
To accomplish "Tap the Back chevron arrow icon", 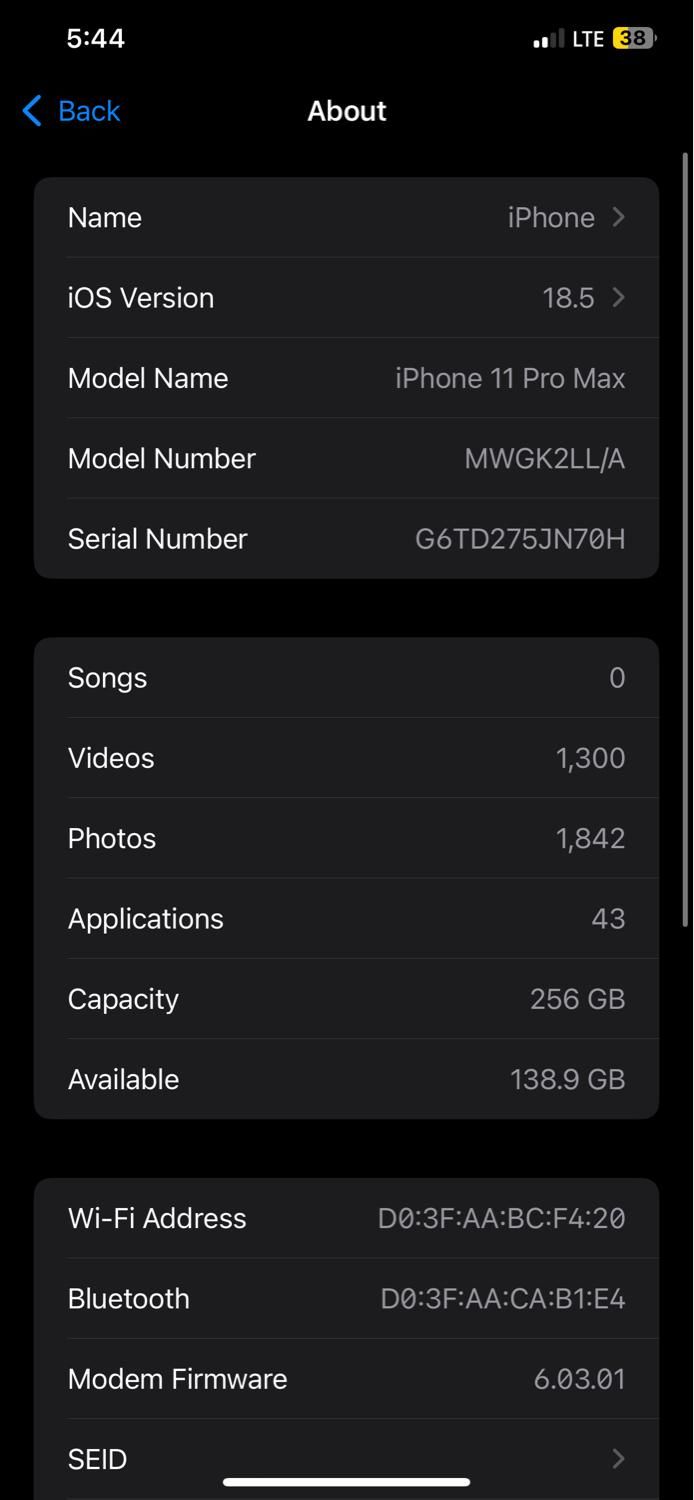I will click(x=32, y=111).
